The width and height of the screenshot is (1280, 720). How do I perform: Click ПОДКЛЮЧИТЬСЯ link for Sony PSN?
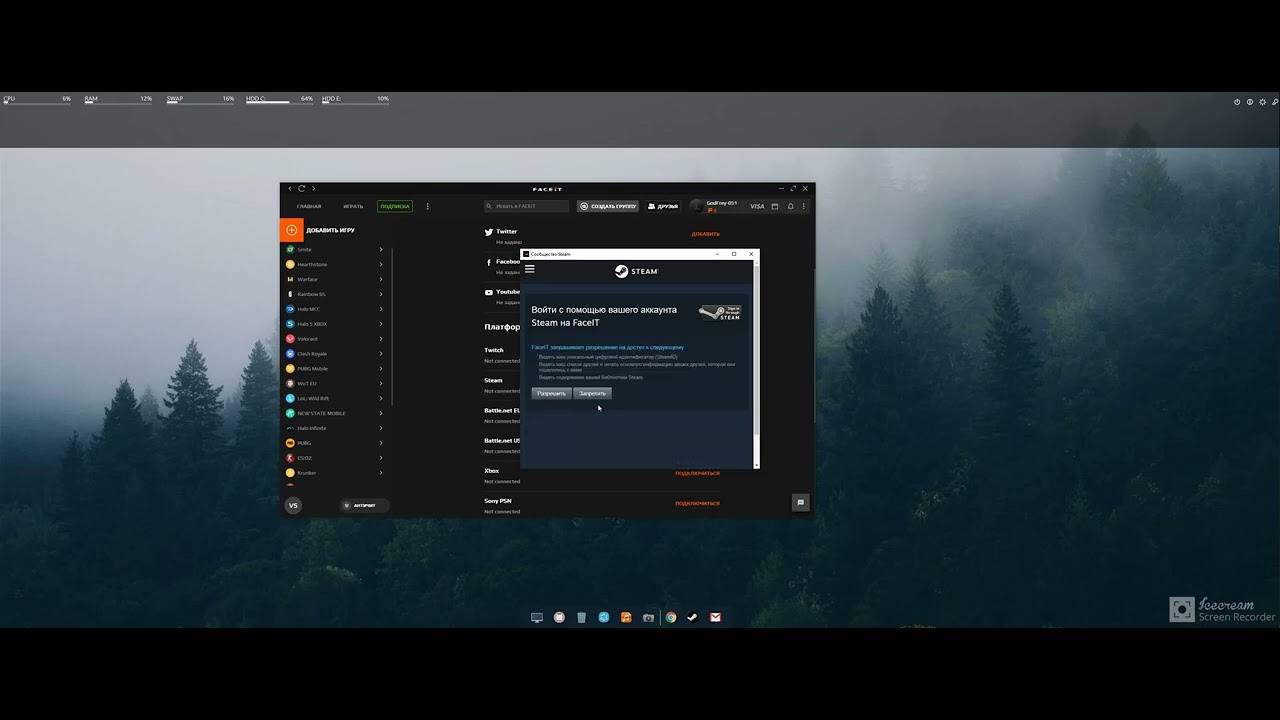click(697, 503)
